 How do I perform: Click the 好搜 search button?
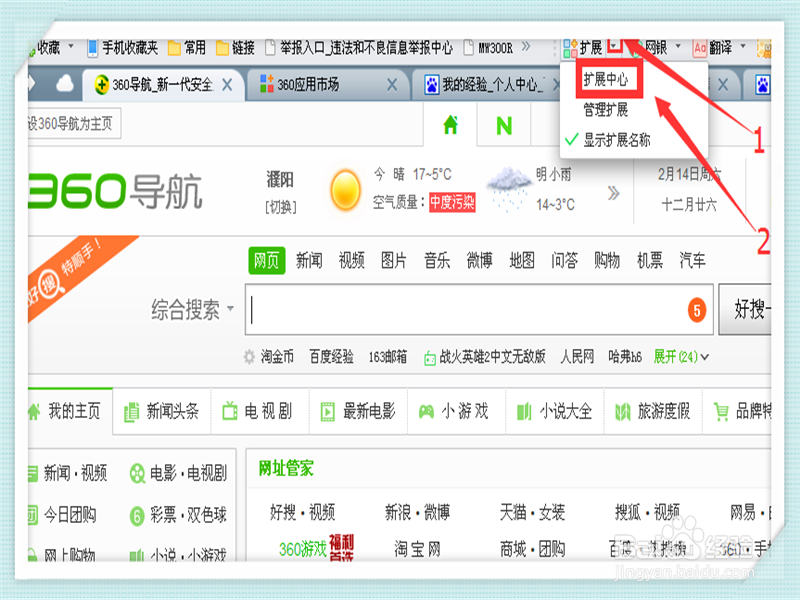coord(745,309)
